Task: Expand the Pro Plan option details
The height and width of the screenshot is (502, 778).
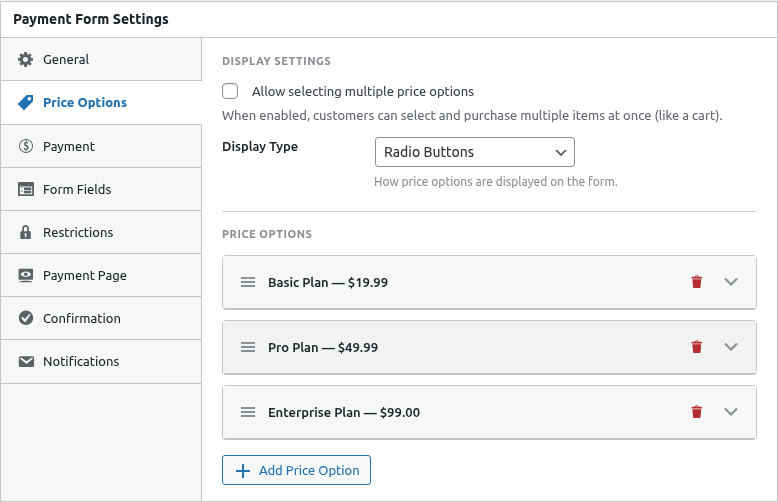Action: 730,347
